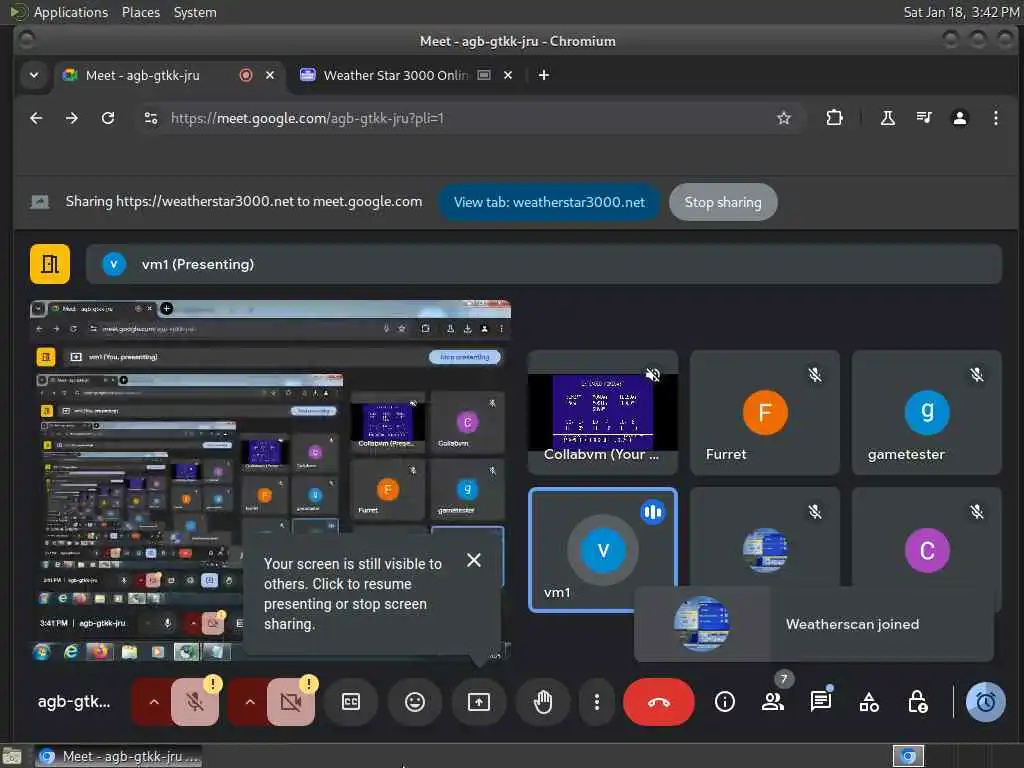Click Stop sharing button
The width and height of the screenshot is (1024, 768).
[x=723, y=202]
